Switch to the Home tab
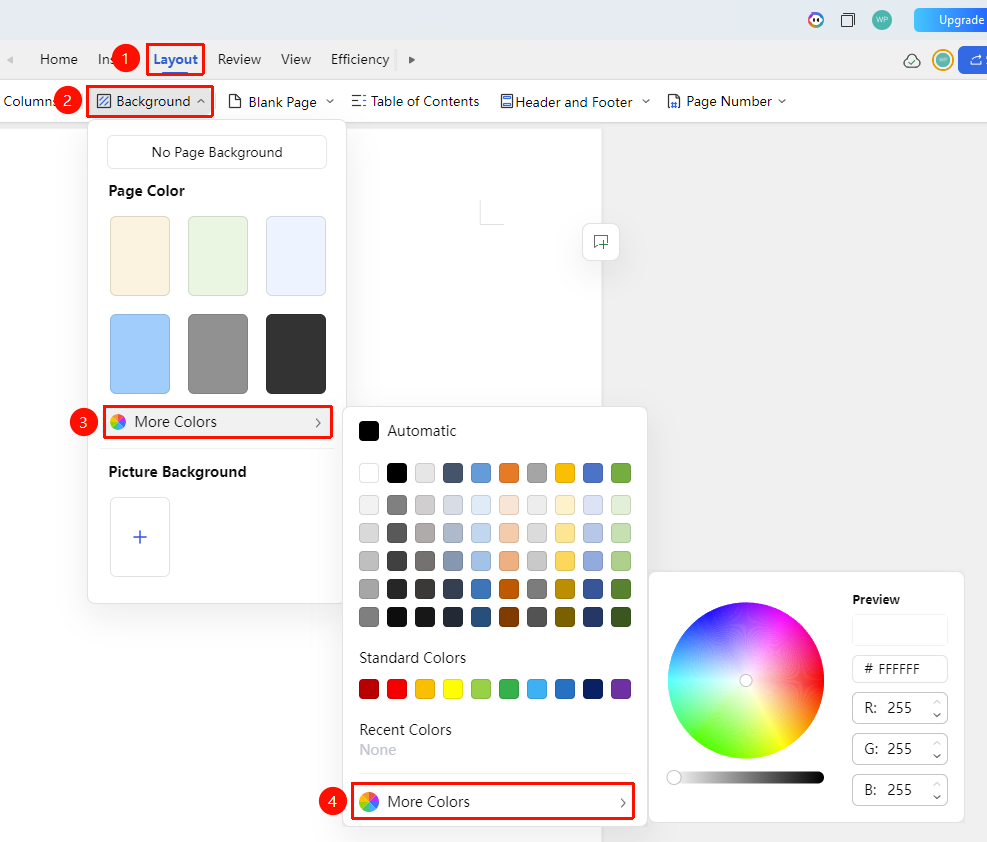 (x=59, y=59)
